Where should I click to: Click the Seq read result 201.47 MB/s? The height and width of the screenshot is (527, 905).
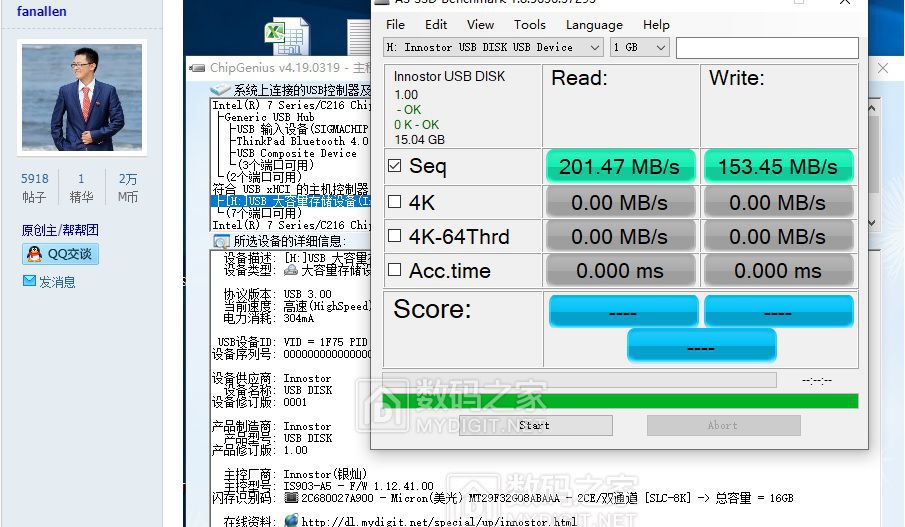click(620, 167)
